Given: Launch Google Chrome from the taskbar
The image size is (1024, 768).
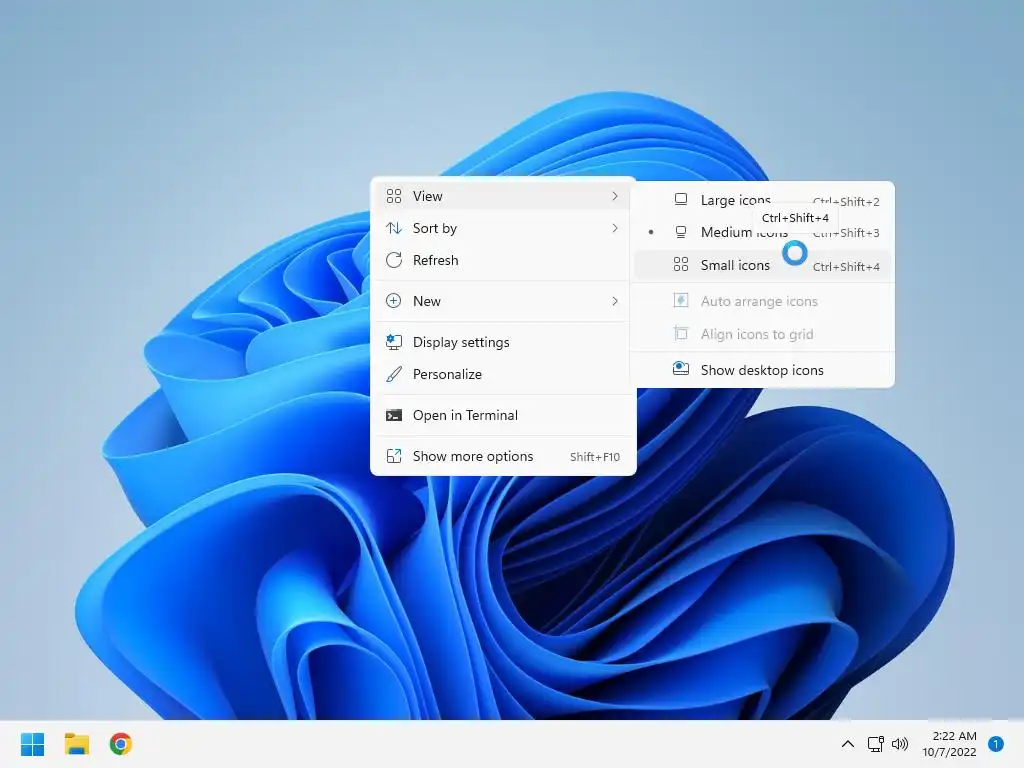Looking at the screenshot, I should pyautogui.click(x=121, y=744).
